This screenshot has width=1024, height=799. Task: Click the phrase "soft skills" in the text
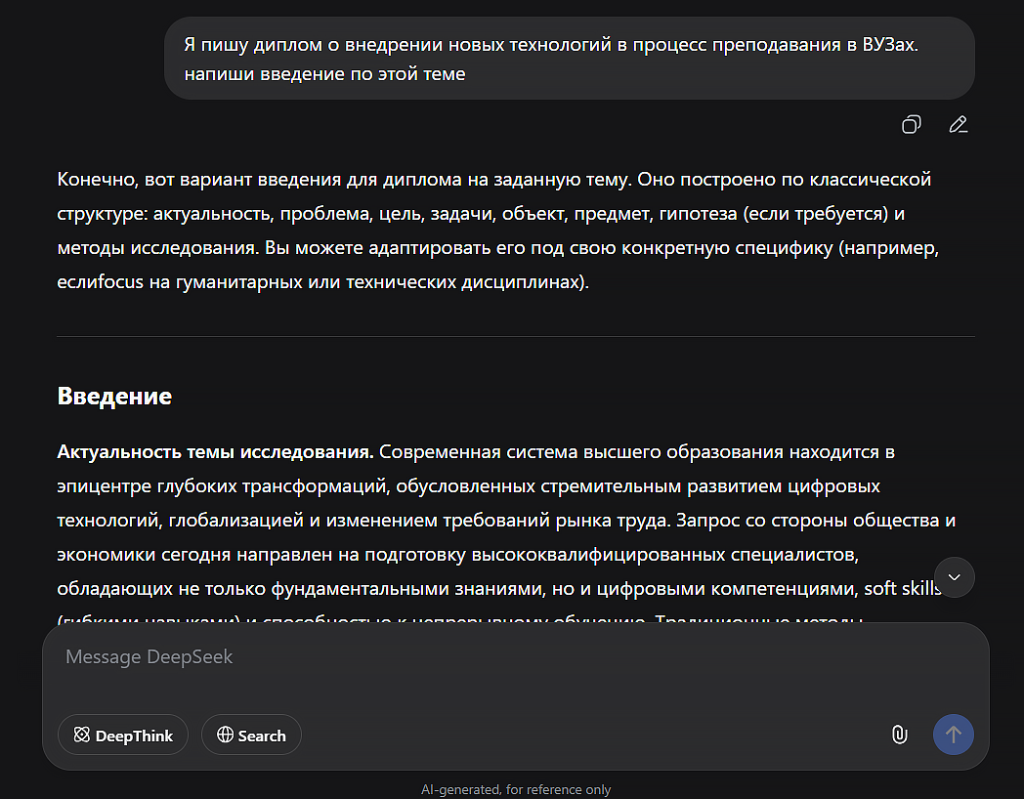coord(902,588)
